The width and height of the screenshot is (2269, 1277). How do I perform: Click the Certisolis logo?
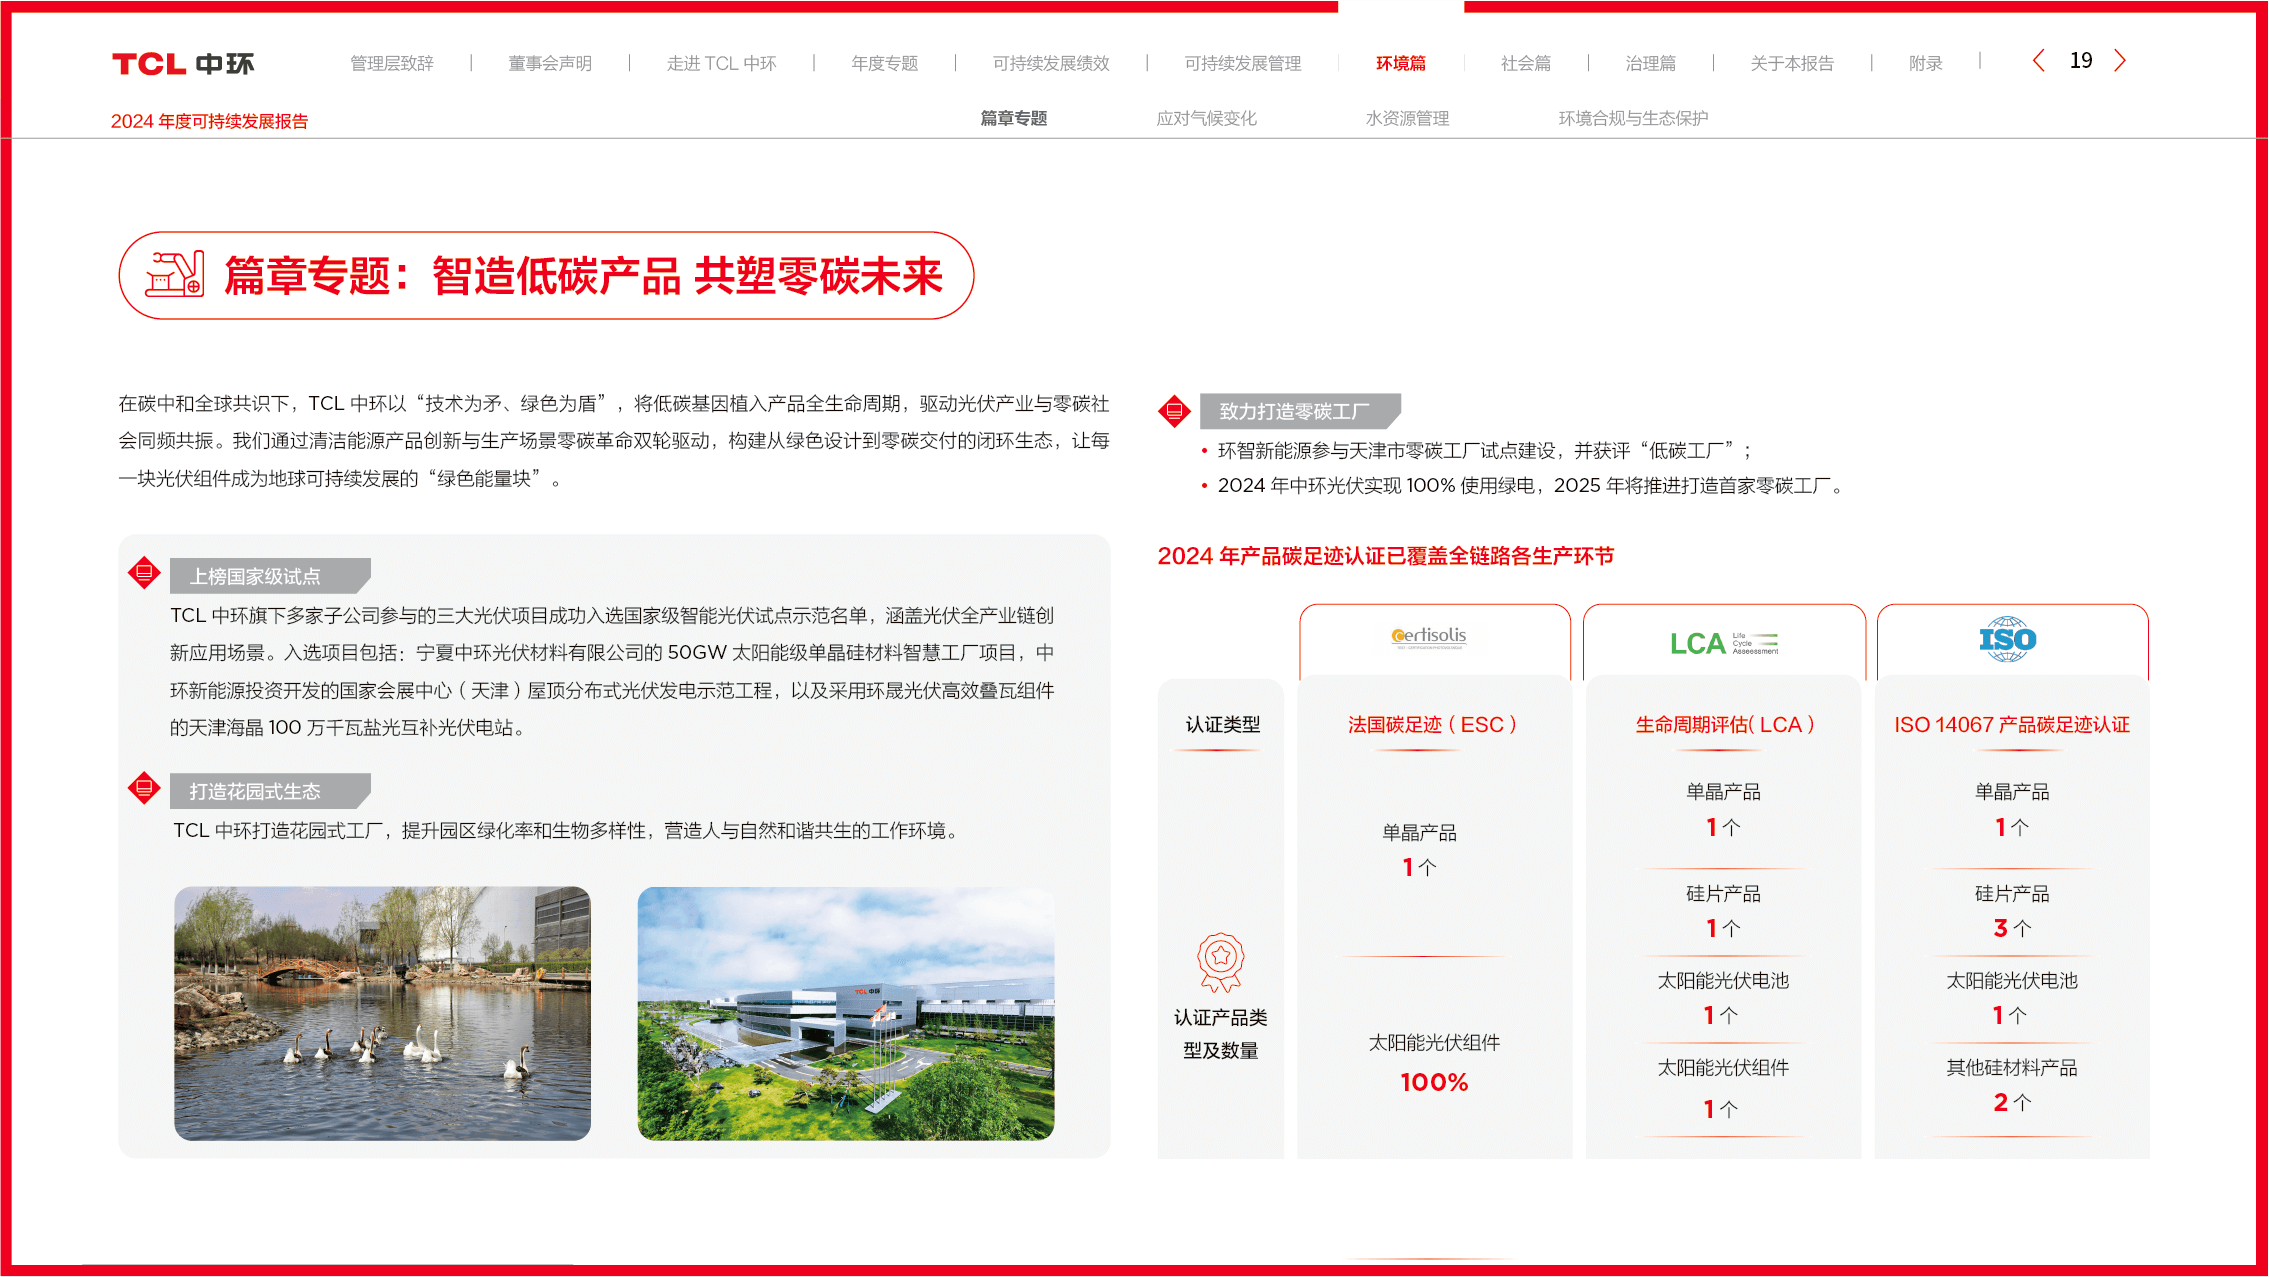point(1429,637)
